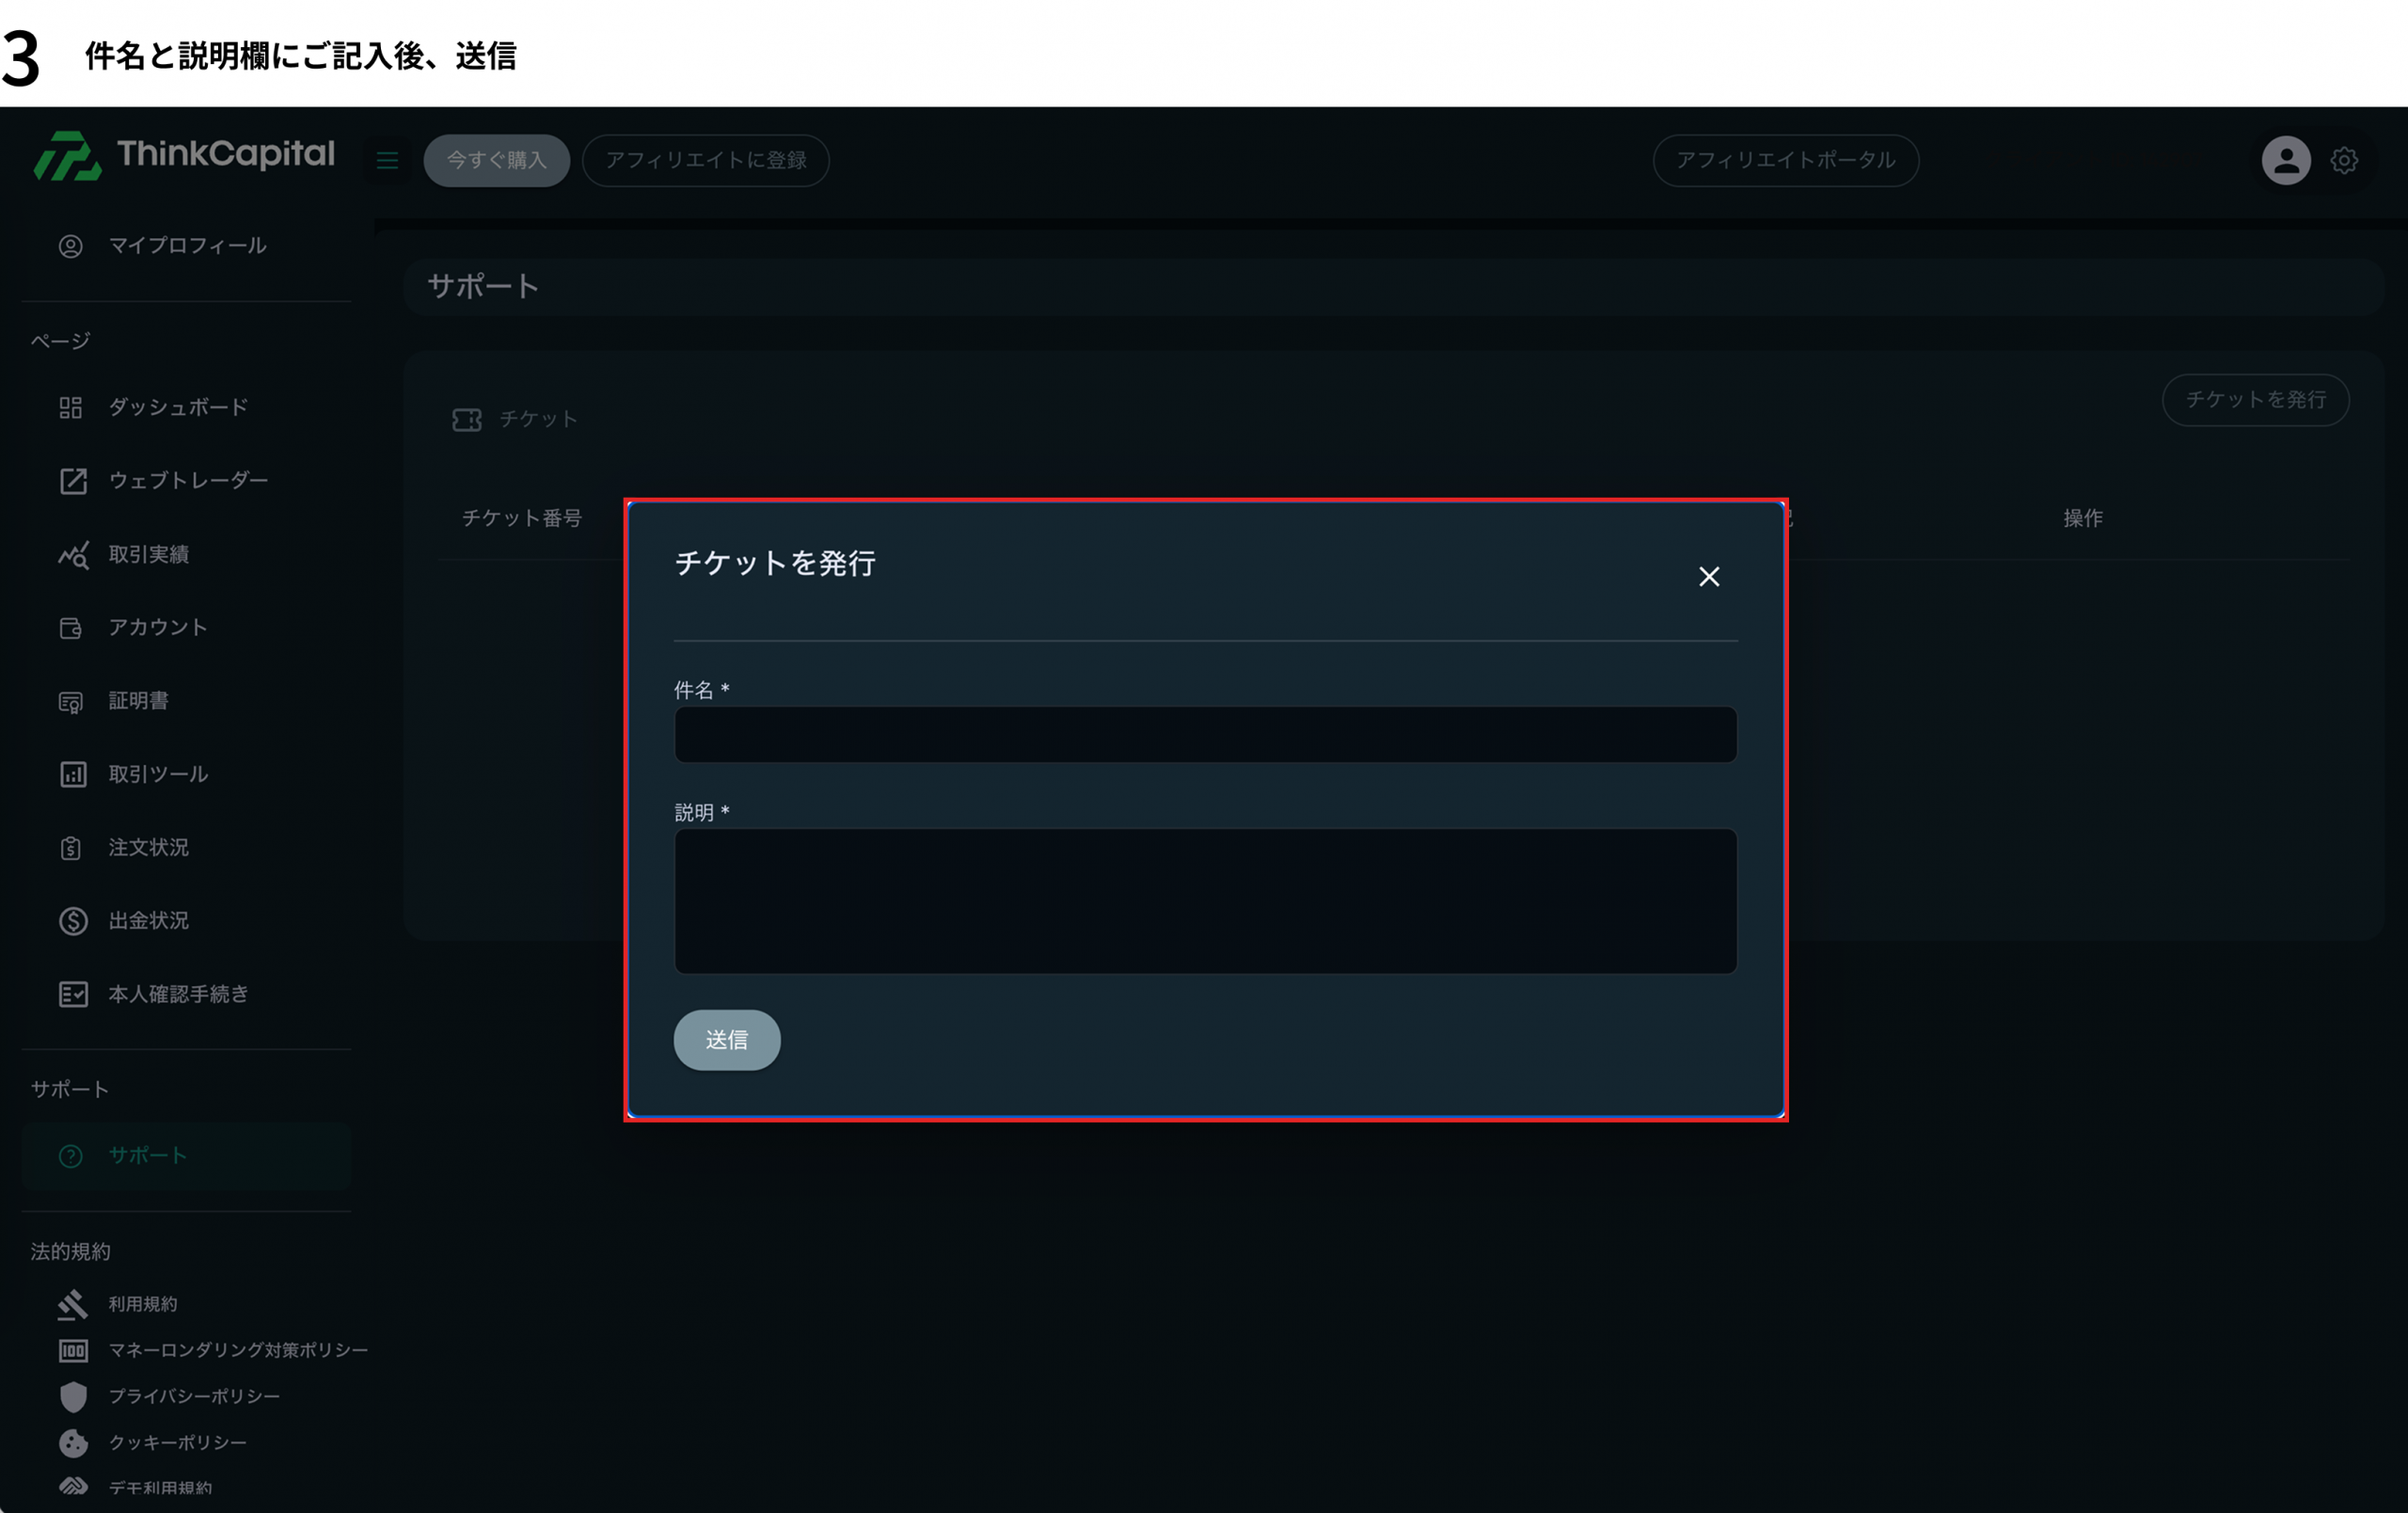Toggle the hamburger sidebar menu icon
The image size is (2408, 1513).
pyautogui.click(x=387, y=160)
